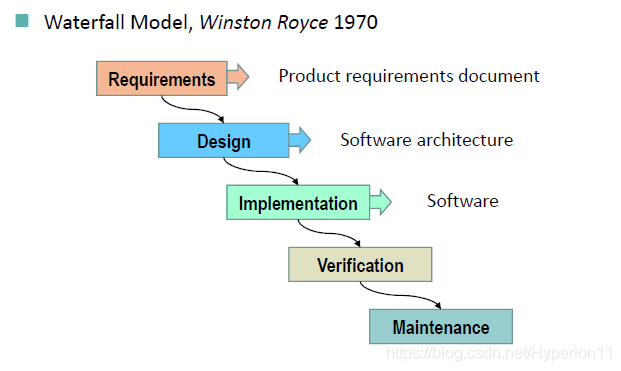Click the 'Waterfall Model,' heading text
The height and width of the screenshot is (371, 621).
point(118,23)
